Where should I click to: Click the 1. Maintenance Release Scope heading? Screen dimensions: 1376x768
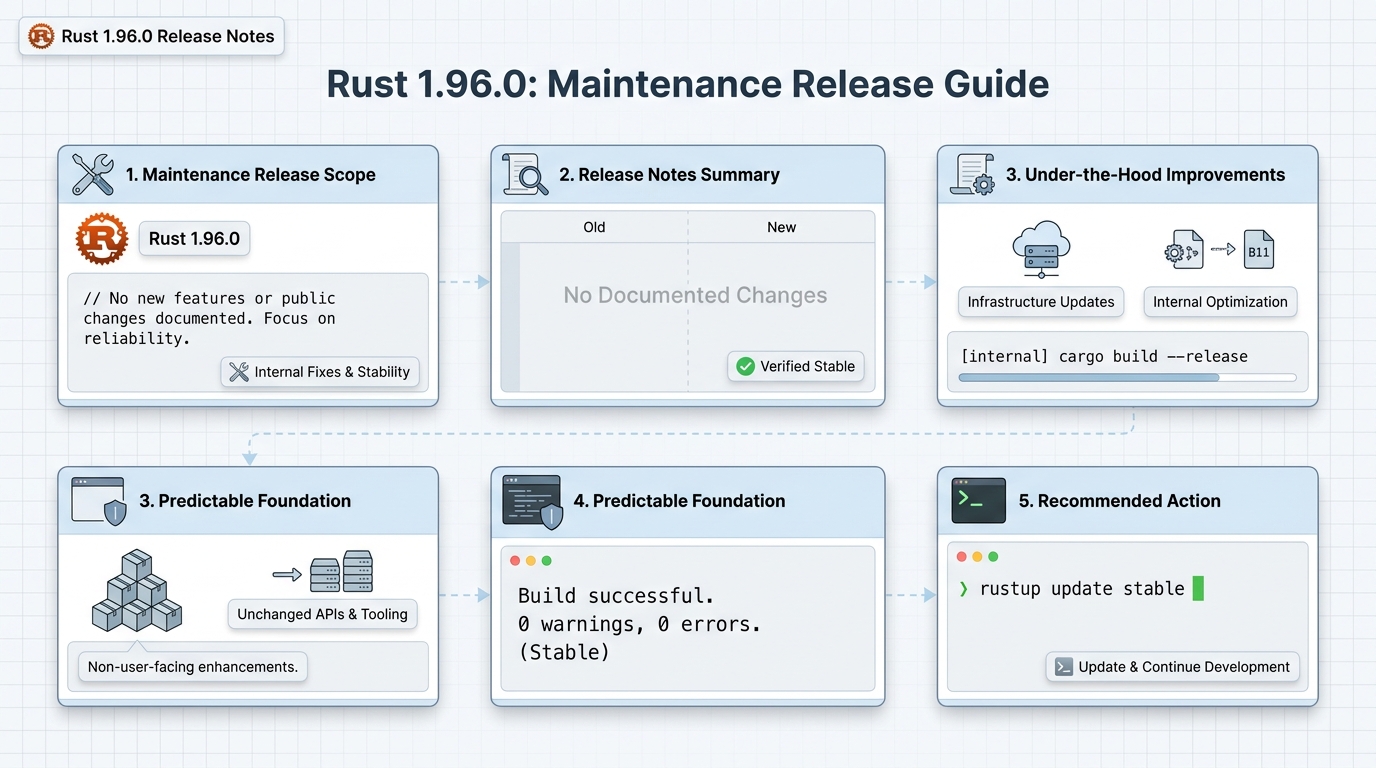[250, 174]
